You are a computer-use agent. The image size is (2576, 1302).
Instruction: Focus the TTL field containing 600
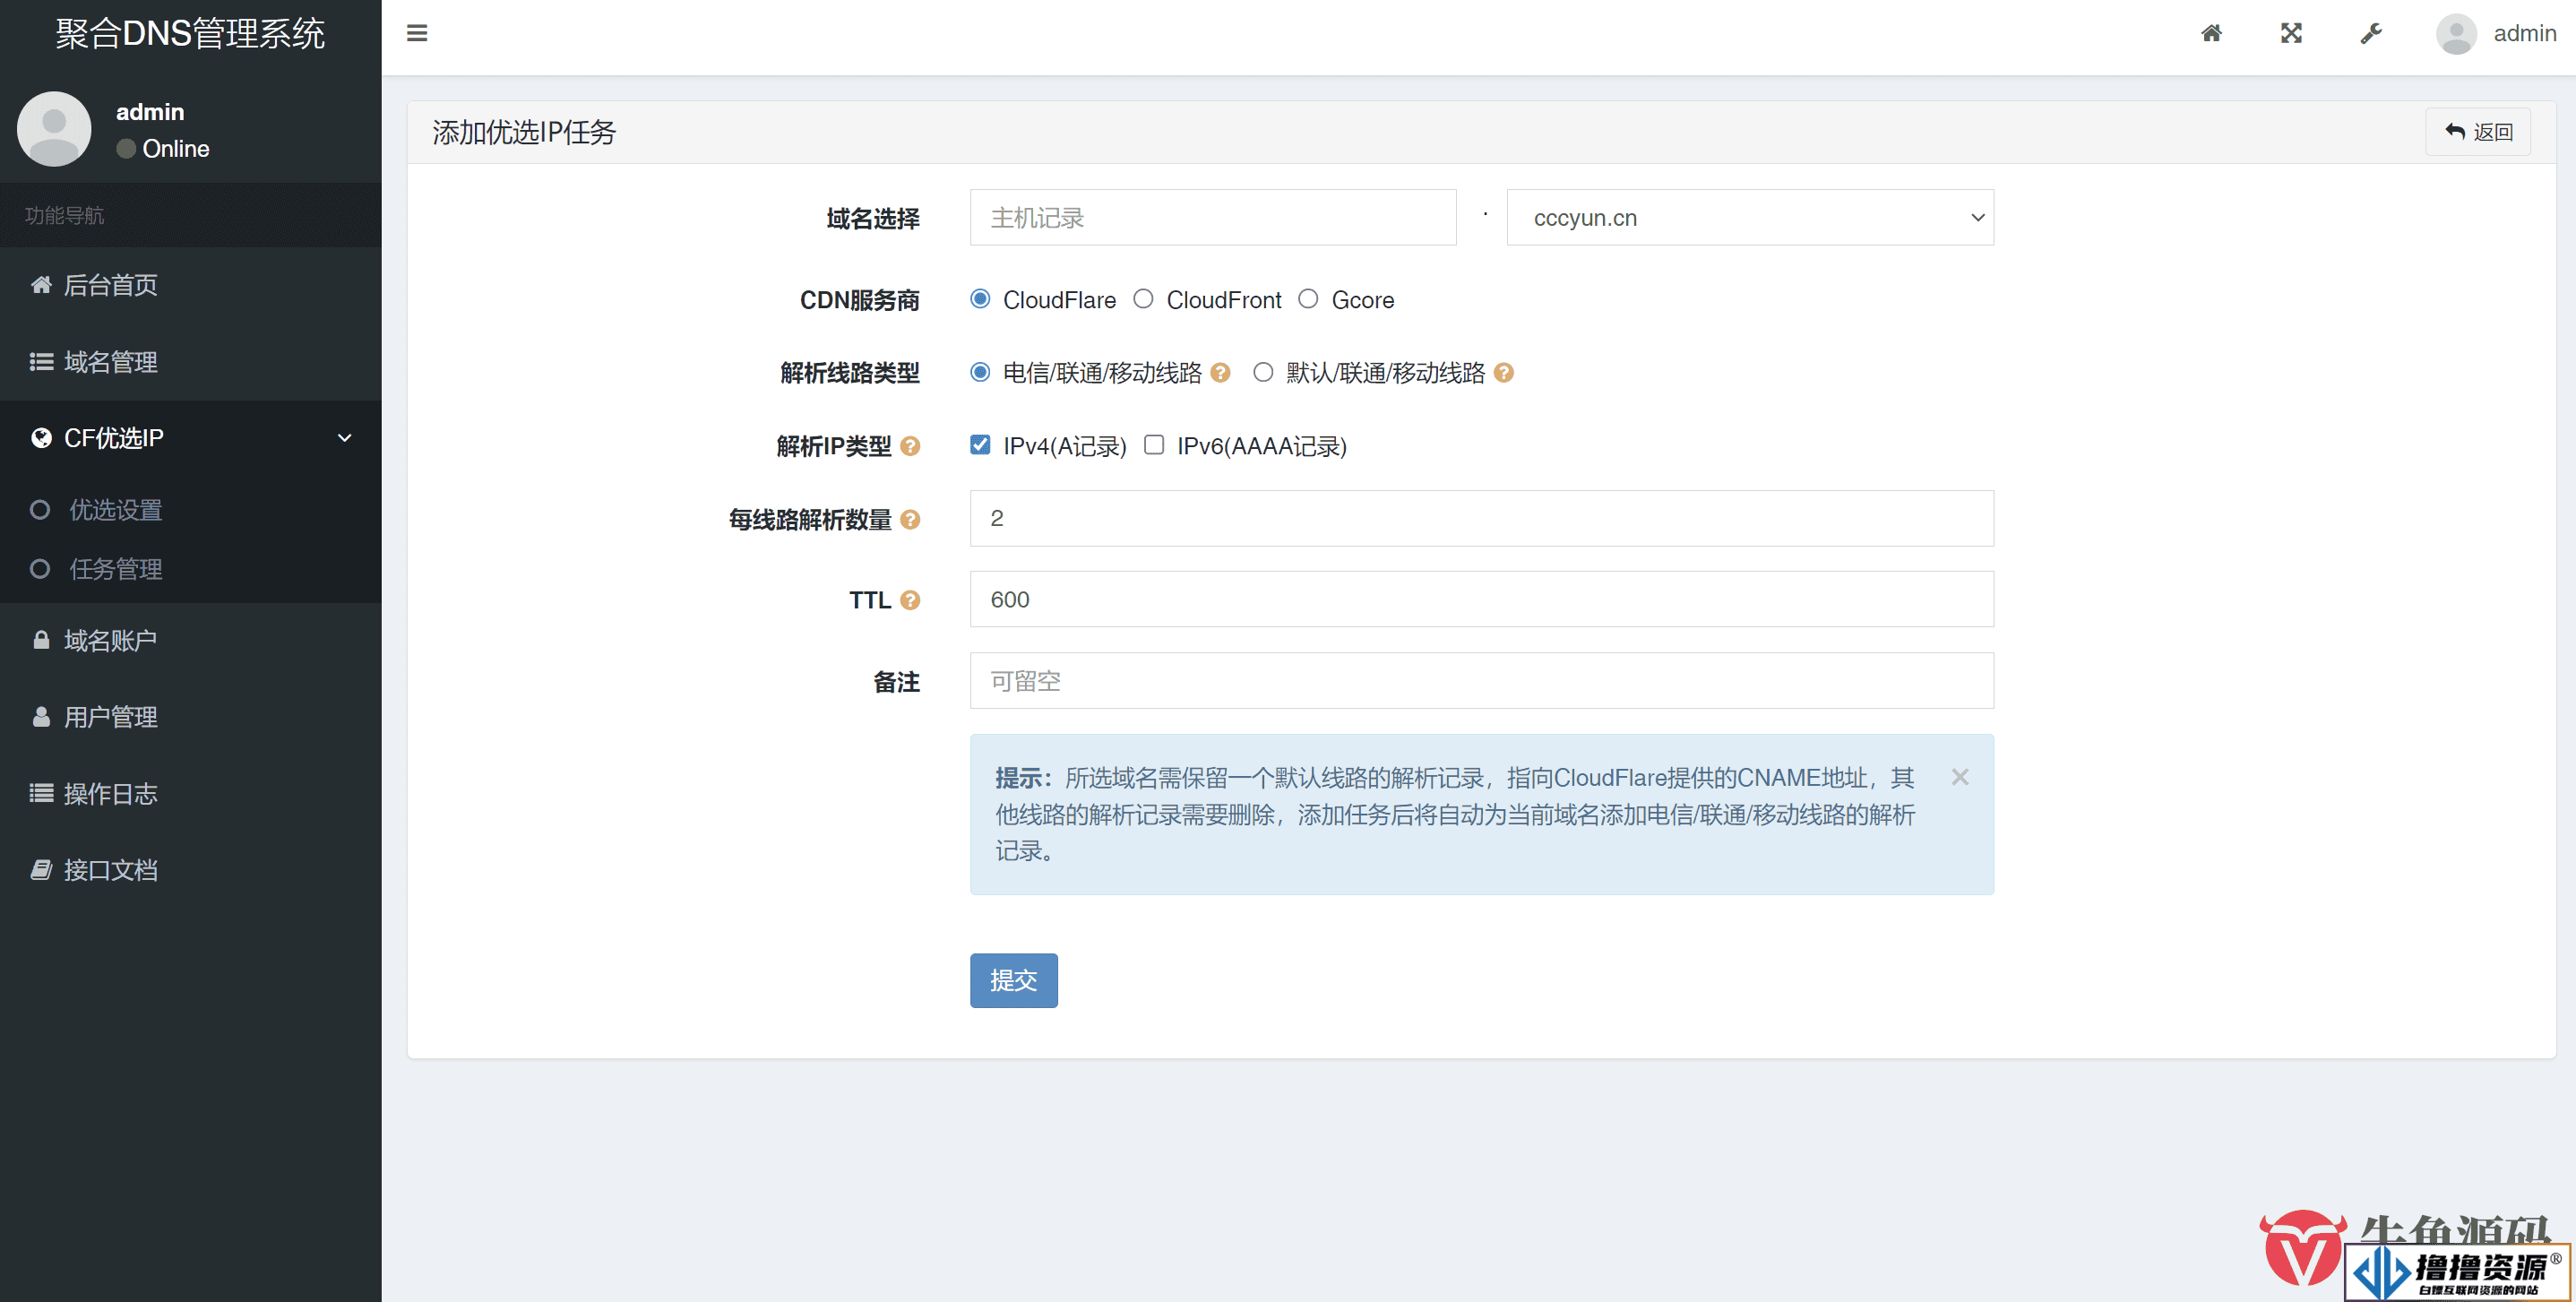[x=1481, y=599]
